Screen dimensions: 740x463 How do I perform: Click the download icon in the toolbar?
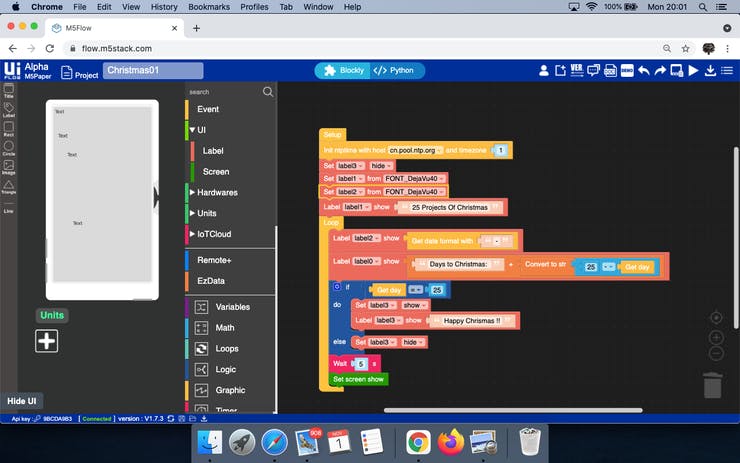(x=711, y=71)
